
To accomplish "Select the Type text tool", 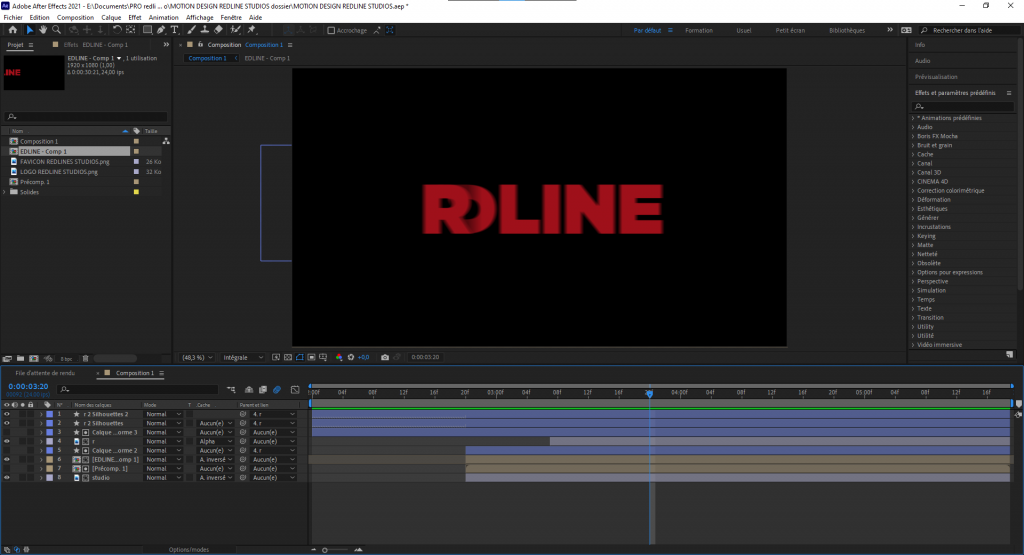I will (x=174, y=30).
